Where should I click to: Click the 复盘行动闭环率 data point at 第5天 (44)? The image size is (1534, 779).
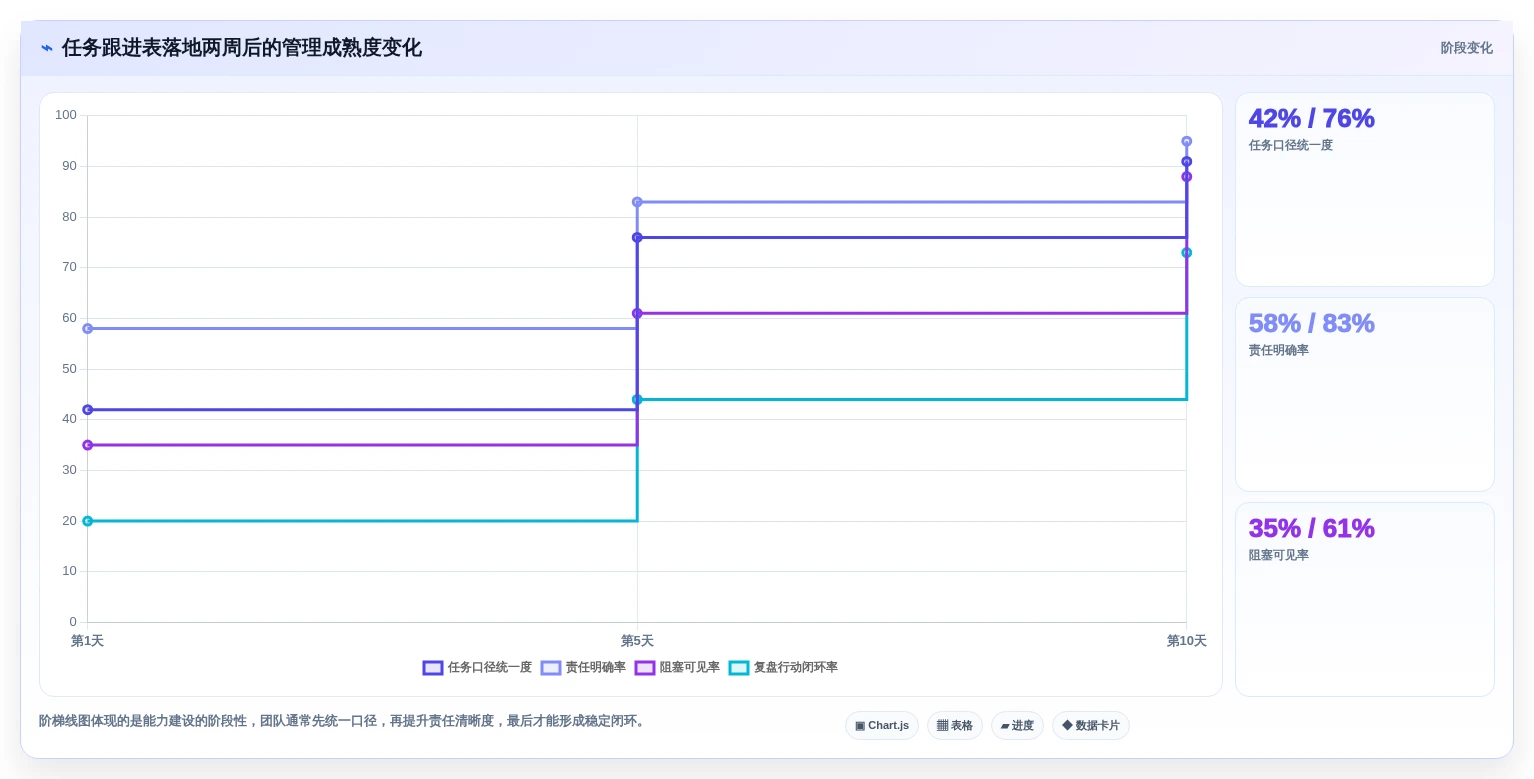click(x=637, y=399)
